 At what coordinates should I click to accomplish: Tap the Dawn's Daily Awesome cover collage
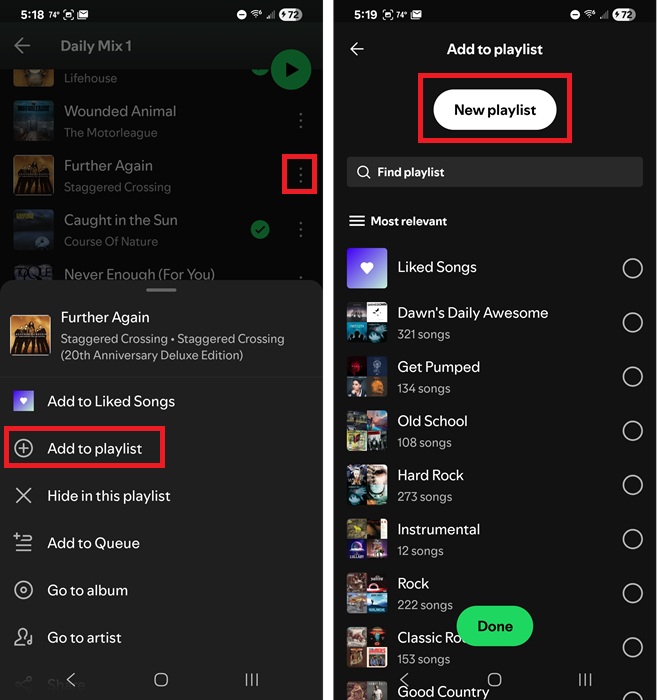click(x=367, y=322)
